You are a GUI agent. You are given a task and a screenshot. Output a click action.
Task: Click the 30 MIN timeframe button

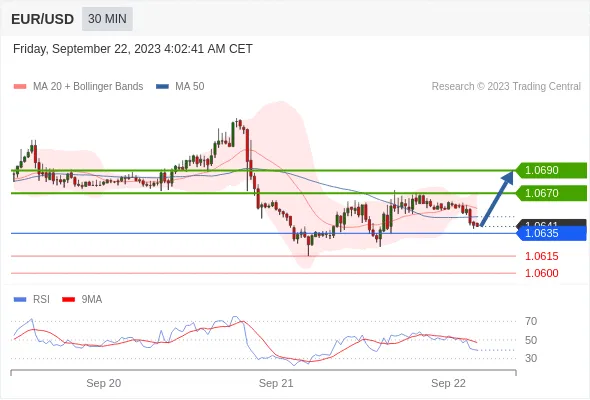(x=107, y=19)
